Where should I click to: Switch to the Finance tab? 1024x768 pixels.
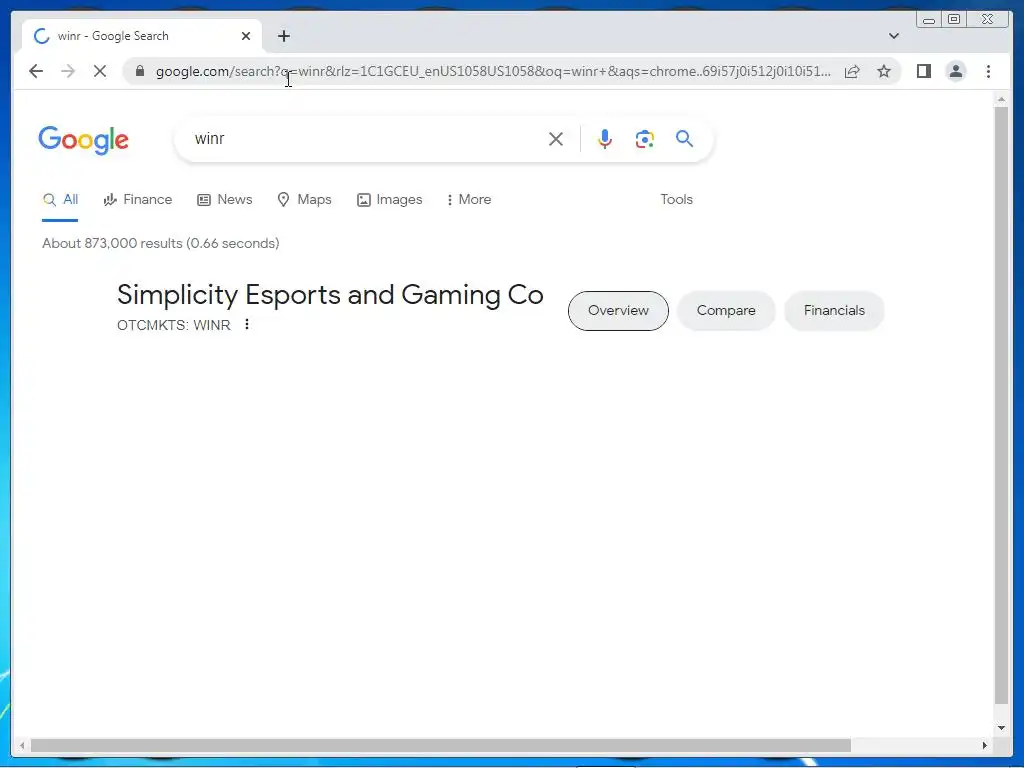[x=138, y=200]
